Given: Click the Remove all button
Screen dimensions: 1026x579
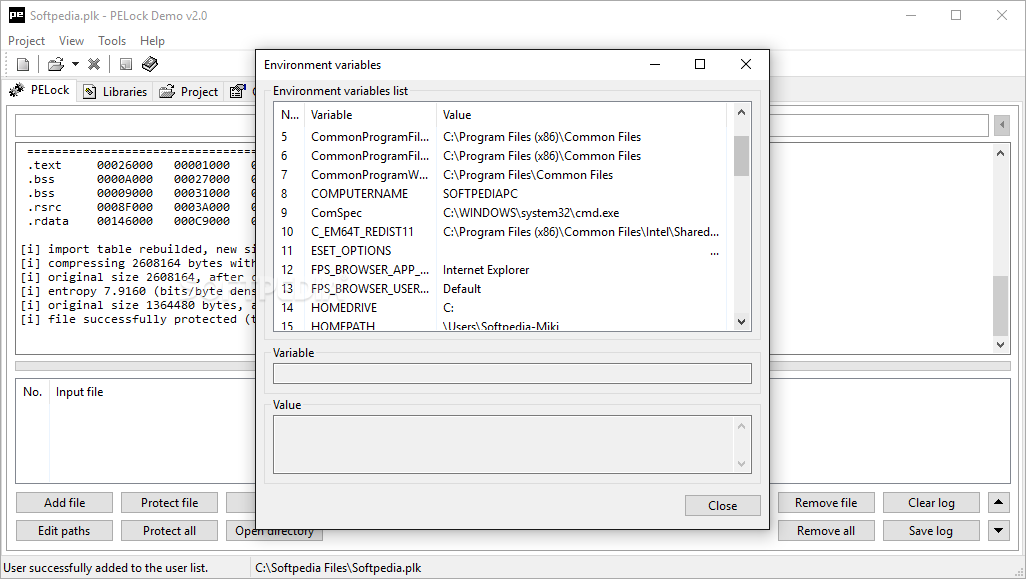Looking at the screenshot, I should [x=826, y=531].
